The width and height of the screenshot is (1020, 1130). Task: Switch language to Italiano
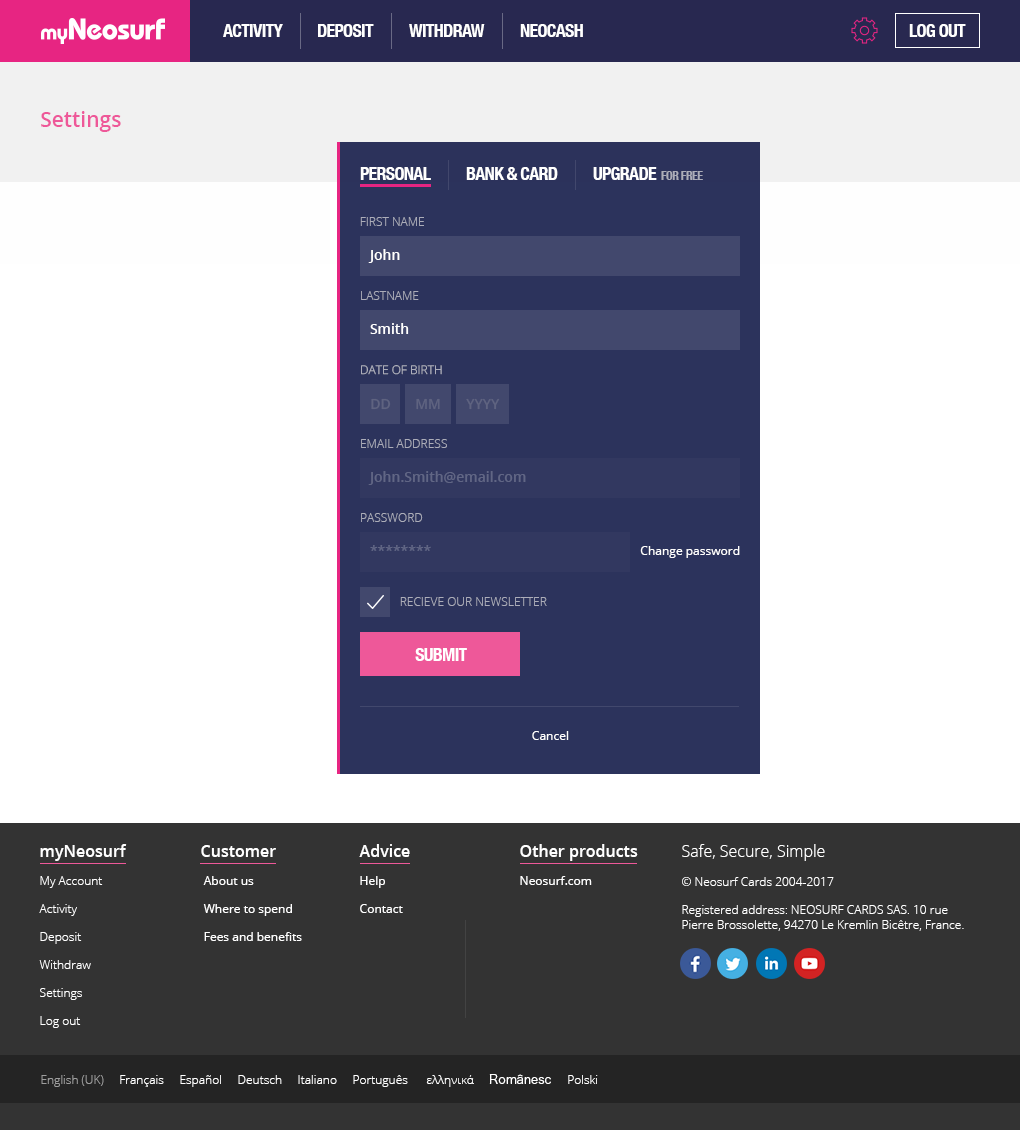coord(317,1080)
